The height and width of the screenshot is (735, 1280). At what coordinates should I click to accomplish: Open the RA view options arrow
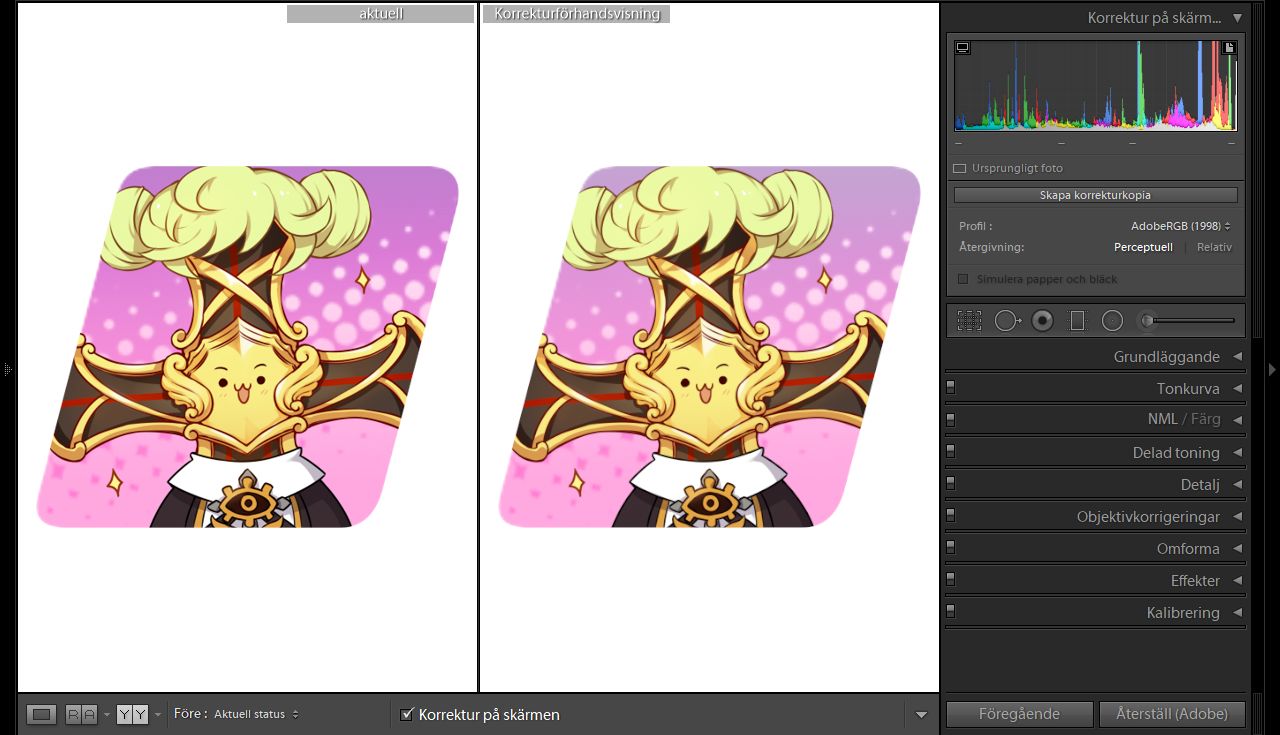pos(106,715)
